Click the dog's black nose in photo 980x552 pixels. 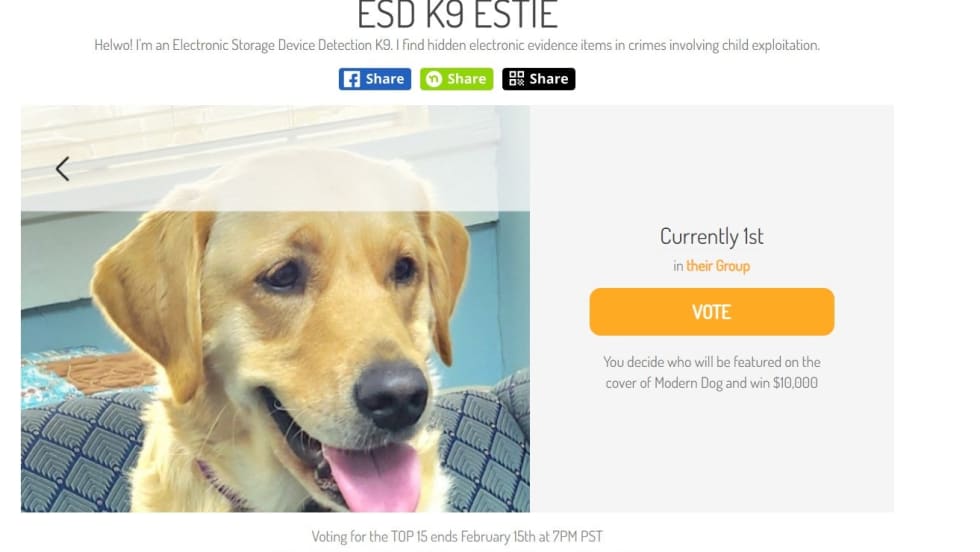click(392, 394)
